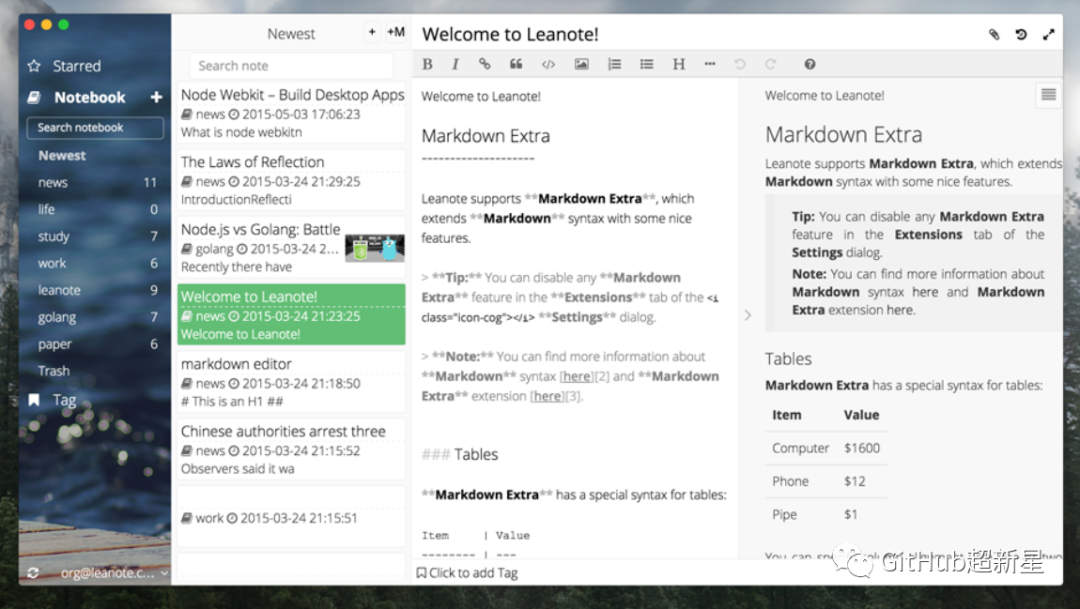
Task: Open the attachments paperclip icon
Action: pos(994,34)
